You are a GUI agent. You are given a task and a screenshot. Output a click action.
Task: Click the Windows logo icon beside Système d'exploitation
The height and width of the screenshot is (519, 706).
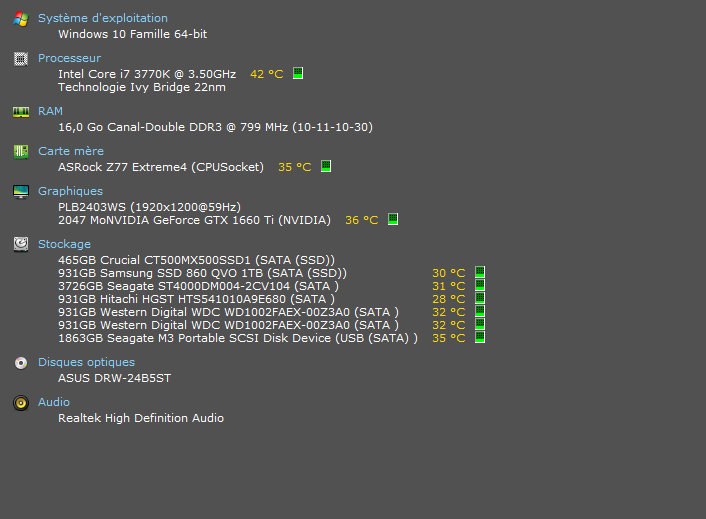pos(20,19)
